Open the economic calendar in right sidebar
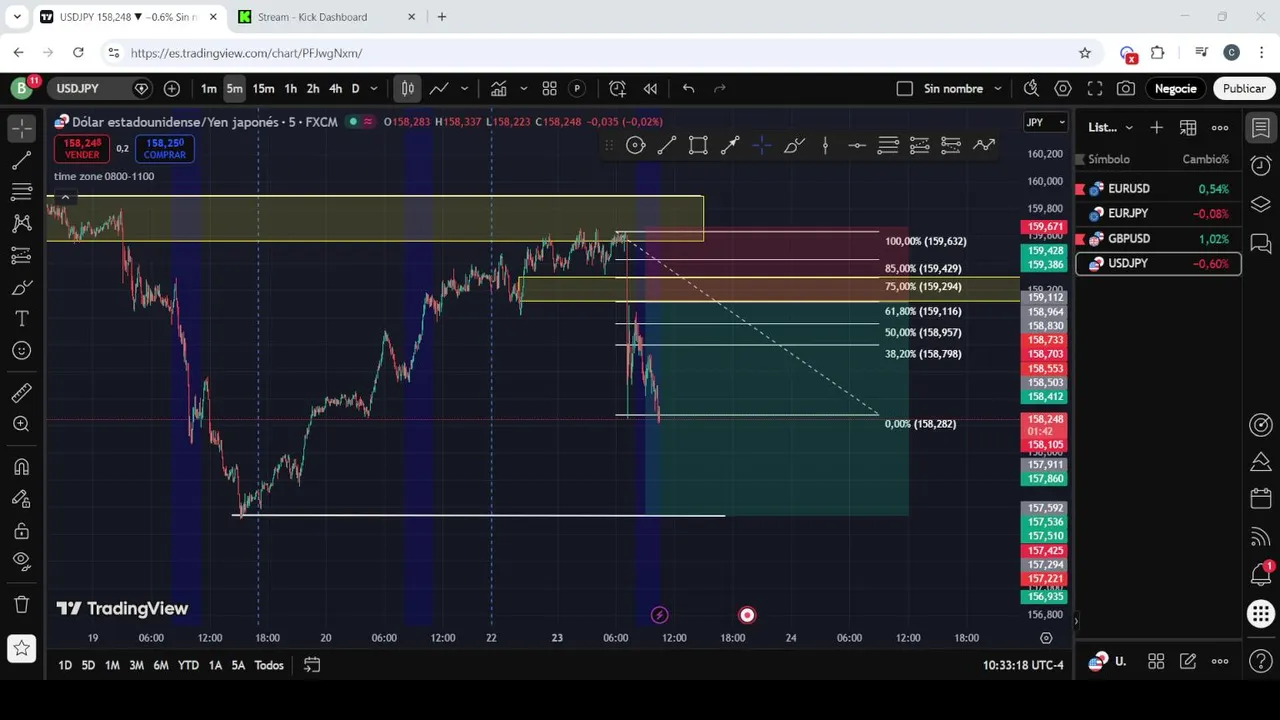This screenshot has width=1280, height=720. (x=1261, y=499)
